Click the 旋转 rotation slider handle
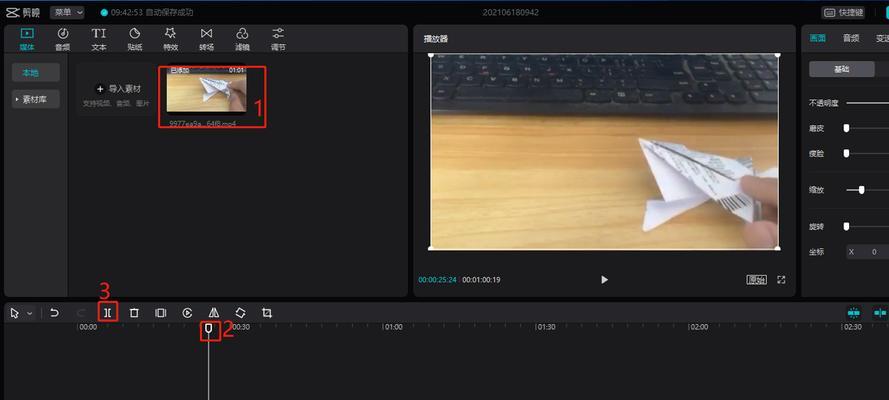Screen dimensions: 889x400 point(846,227)
